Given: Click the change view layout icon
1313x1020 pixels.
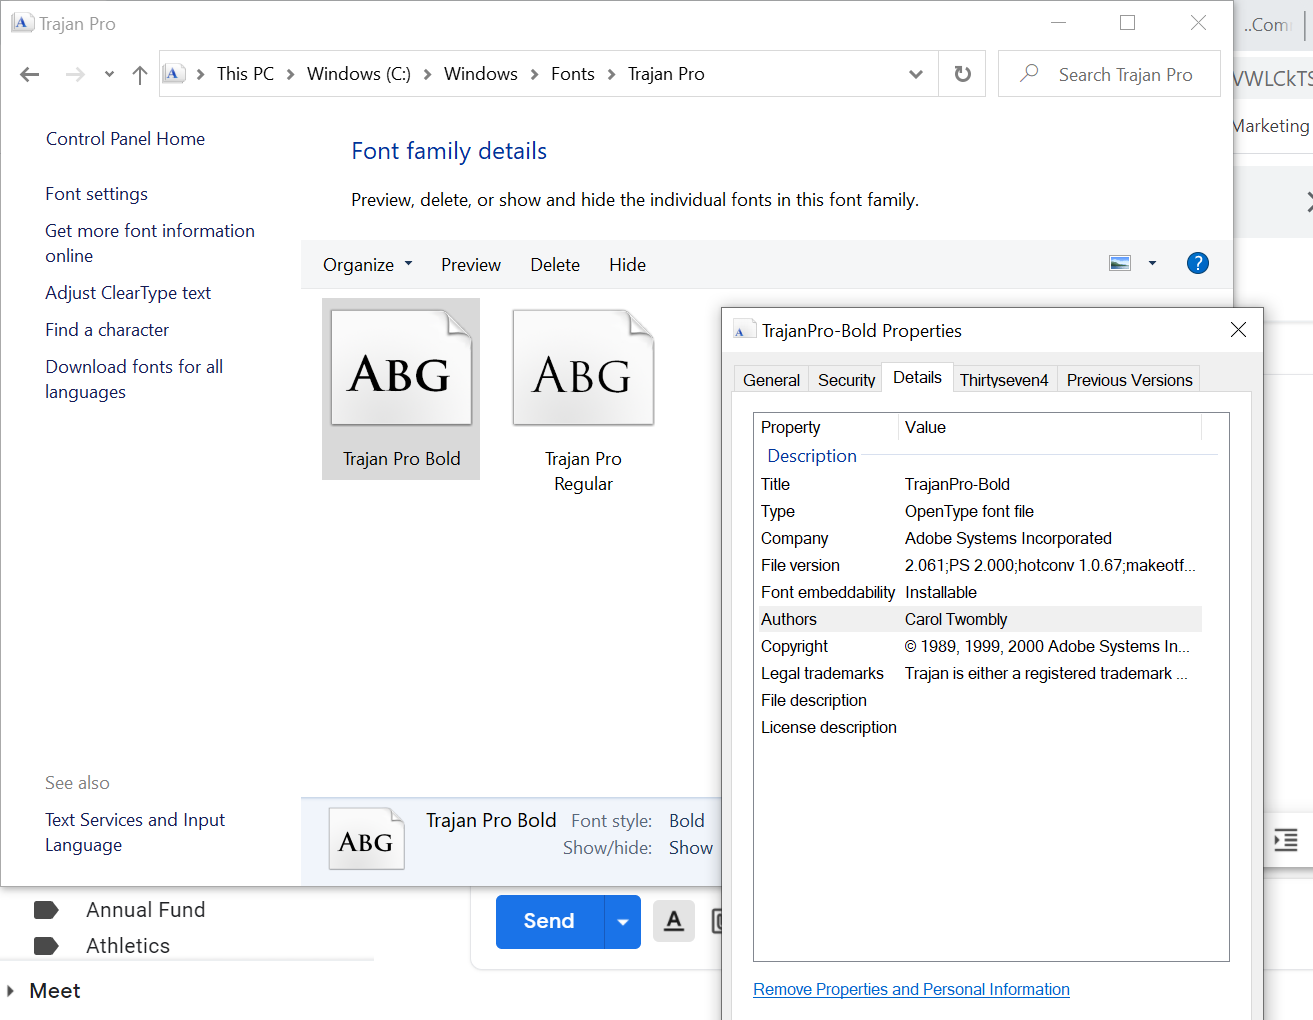Looking at the screenshot, I should point(1120,263).
